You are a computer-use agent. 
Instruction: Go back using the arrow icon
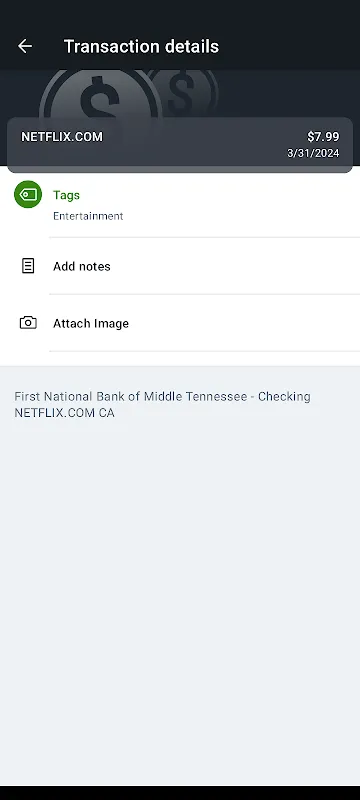[24, 46]
